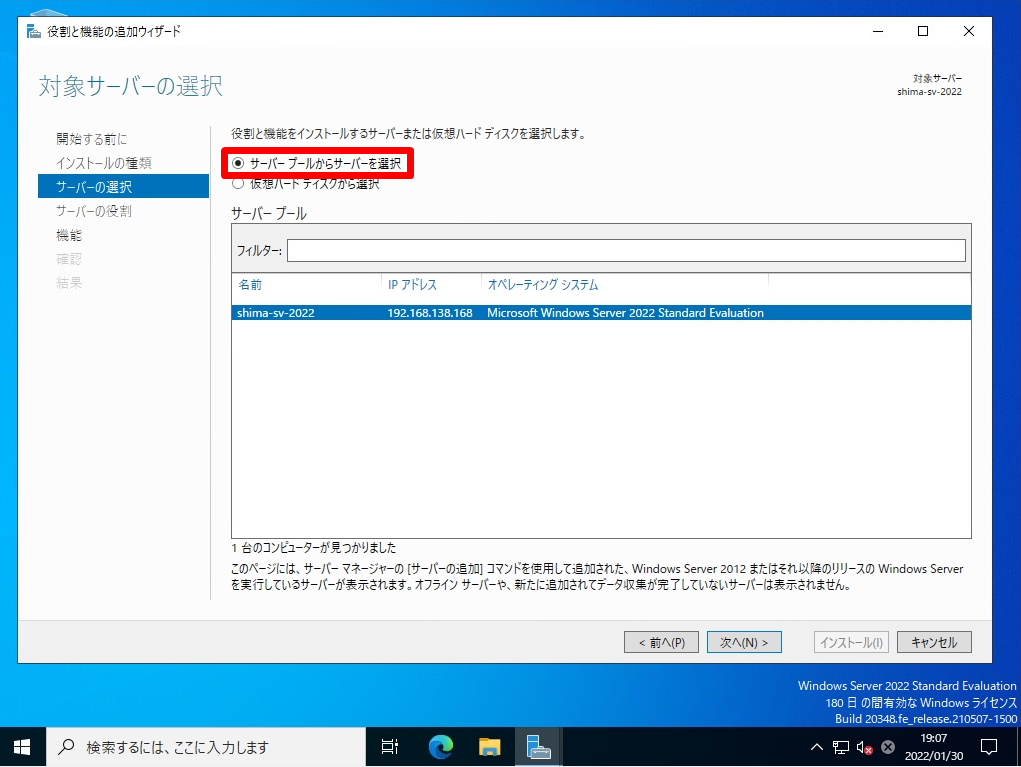The width and height of the screenshot is (1021, 767).
Task: Click the 前へ(P) back button
Action: 661,642
